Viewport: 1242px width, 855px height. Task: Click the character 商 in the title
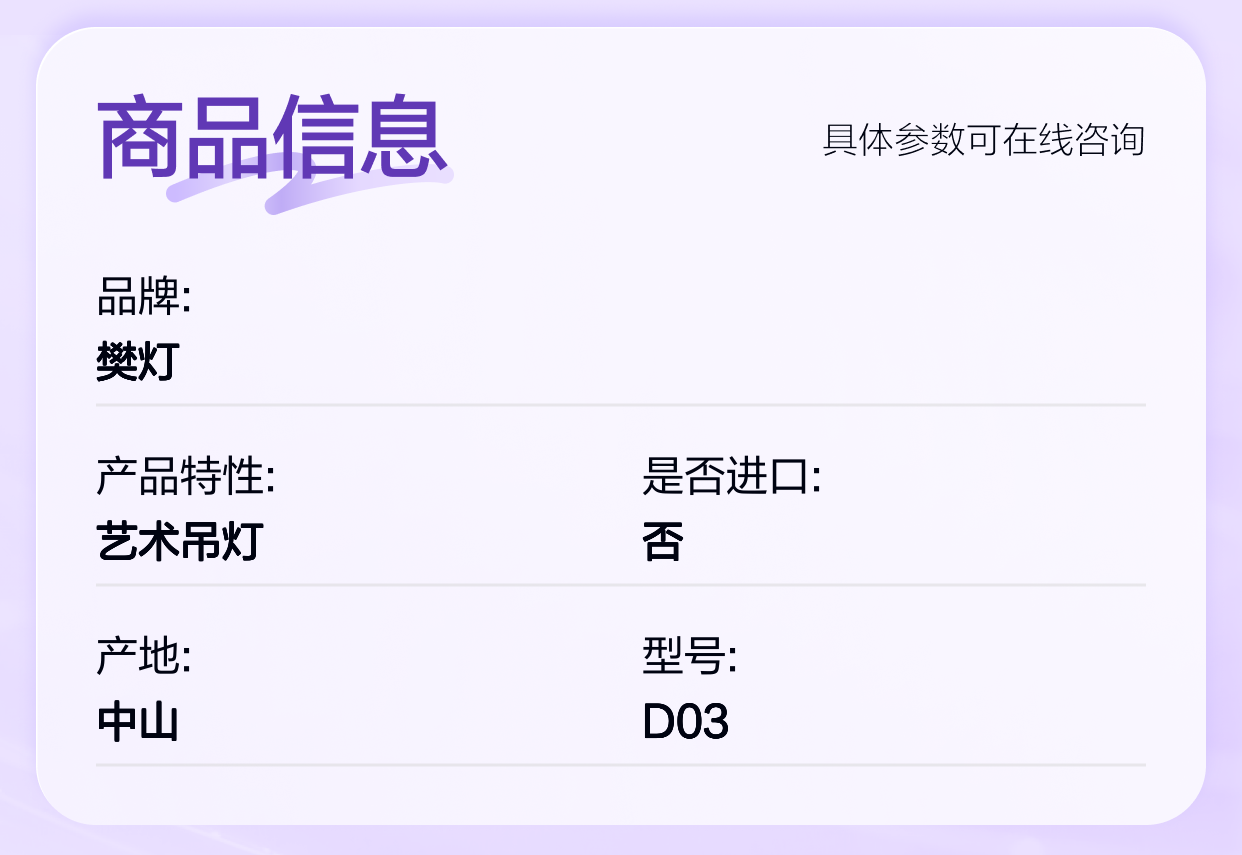point(139,138)
